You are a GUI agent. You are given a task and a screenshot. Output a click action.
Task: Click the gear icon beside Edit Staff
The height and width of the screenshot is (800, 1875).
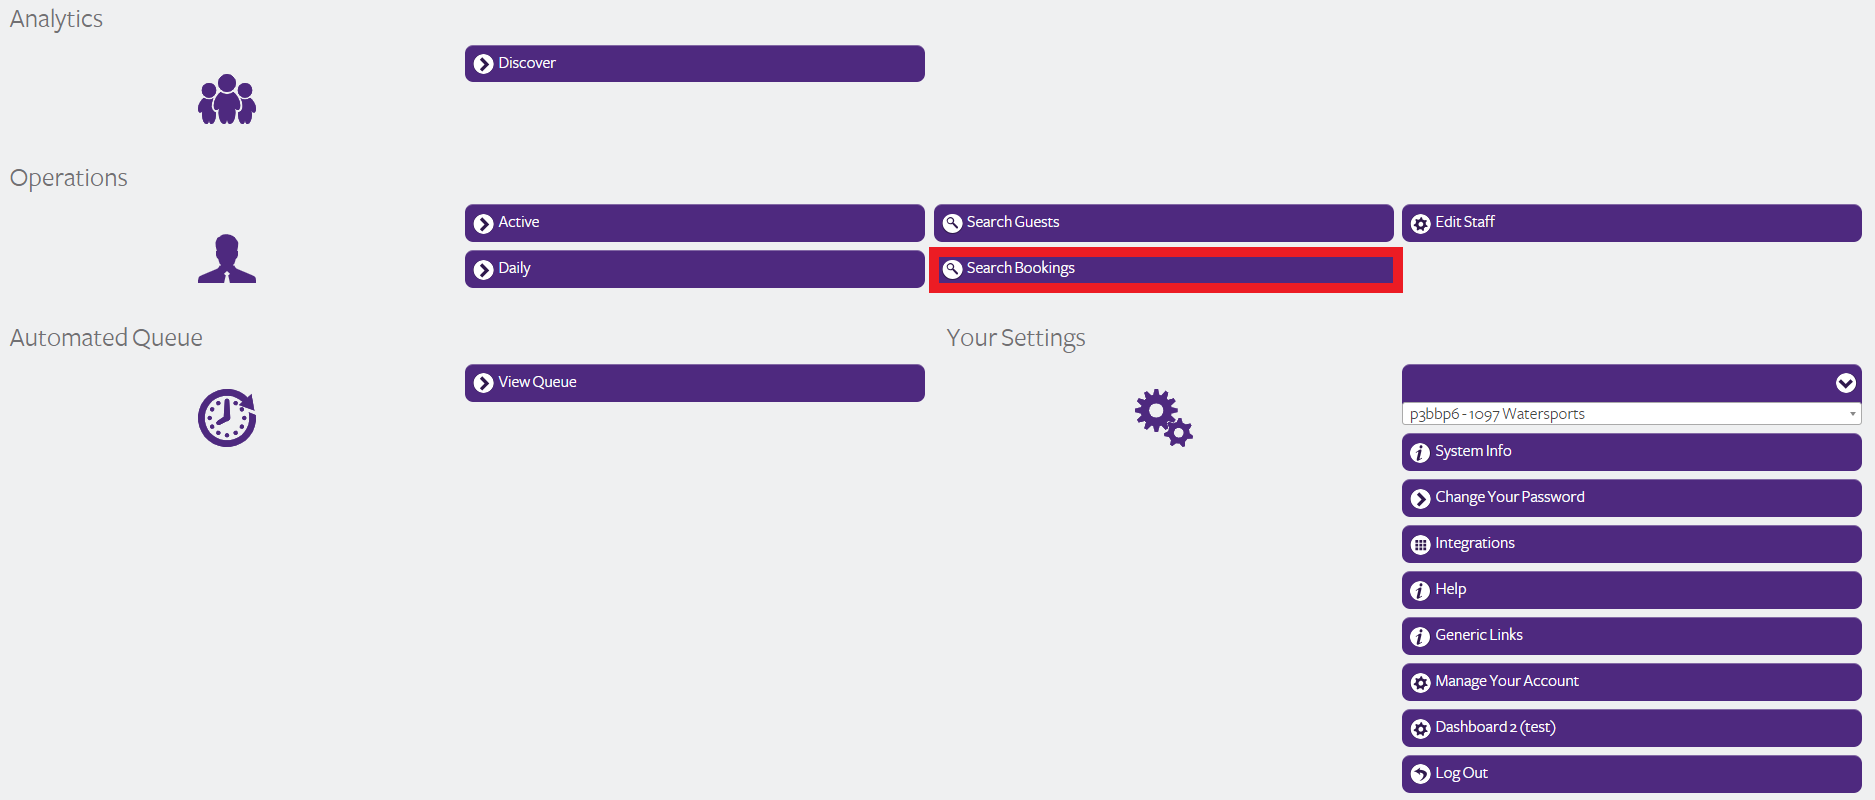coord(1420,223)
